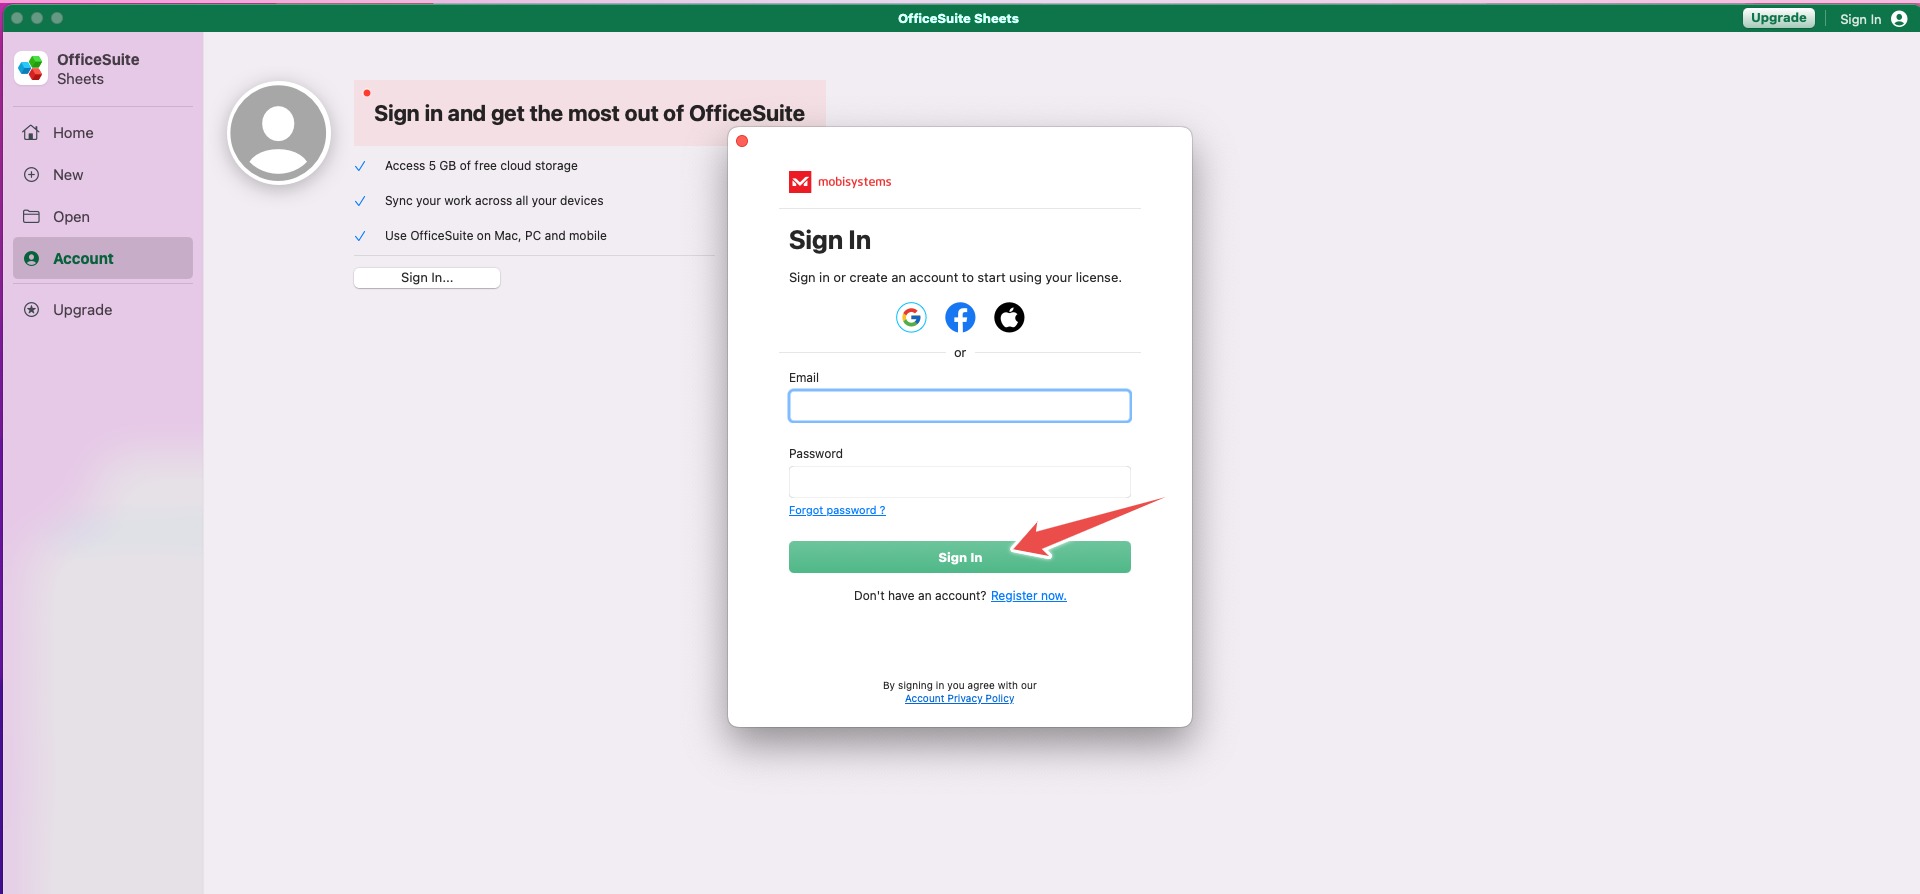Submit with the green Sign In button
The height and width of the screenshot is (894, 1920).
(x=960, y=557)
